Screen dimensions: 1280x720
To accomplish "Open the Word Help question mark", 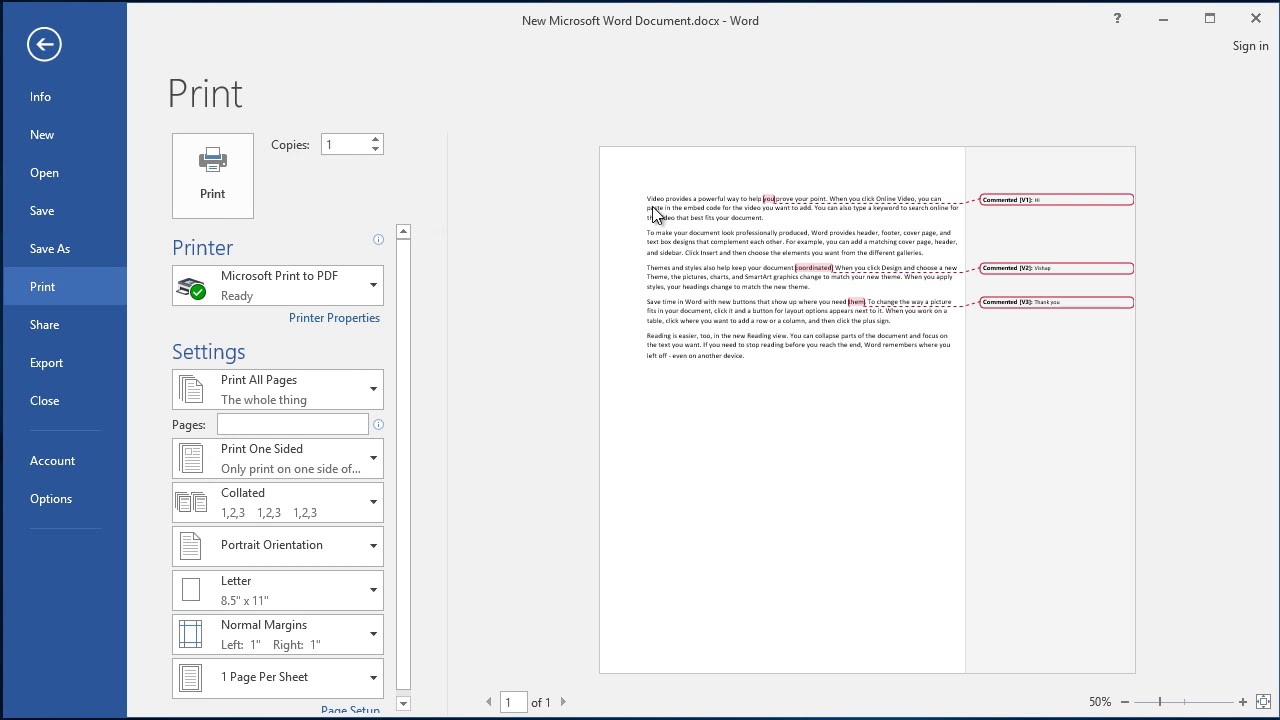I will [x=1117, y=19].
